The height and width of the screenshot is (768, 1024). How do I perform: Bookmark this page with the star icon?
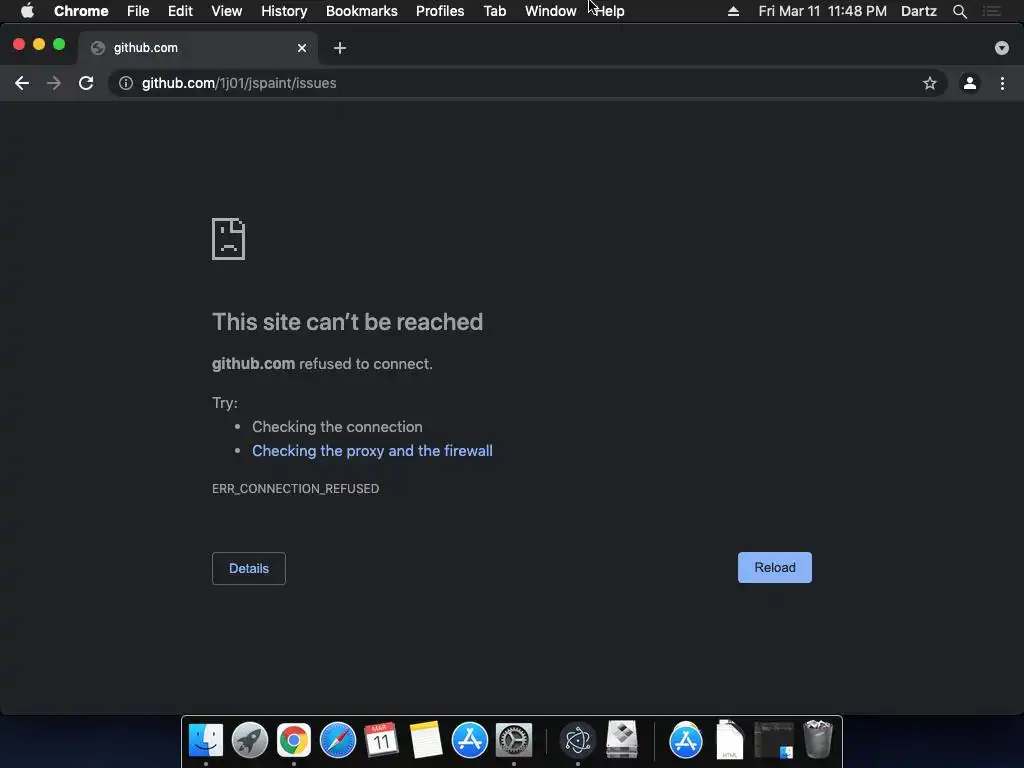tap(929, 83)
